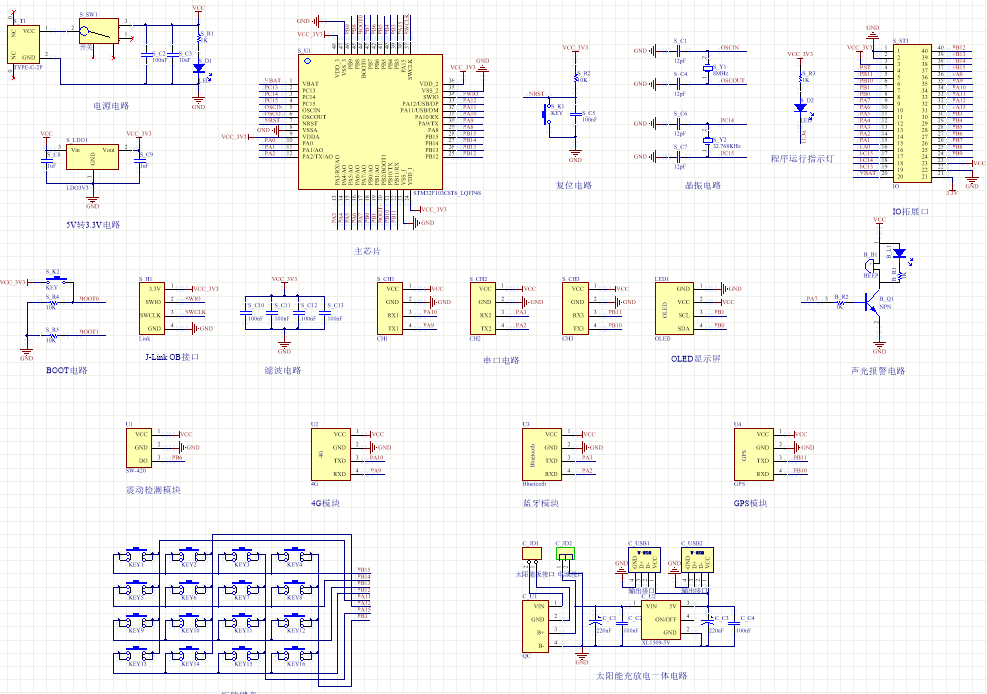Click the J-Link OB接口 title label

[172, 357]
